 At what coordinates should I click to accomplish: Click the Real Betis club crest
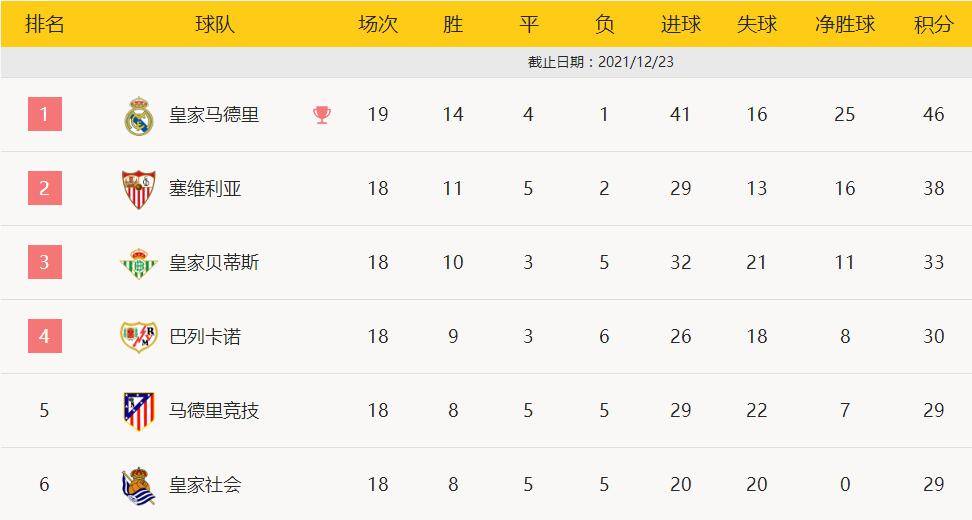(x=139, y=263)
